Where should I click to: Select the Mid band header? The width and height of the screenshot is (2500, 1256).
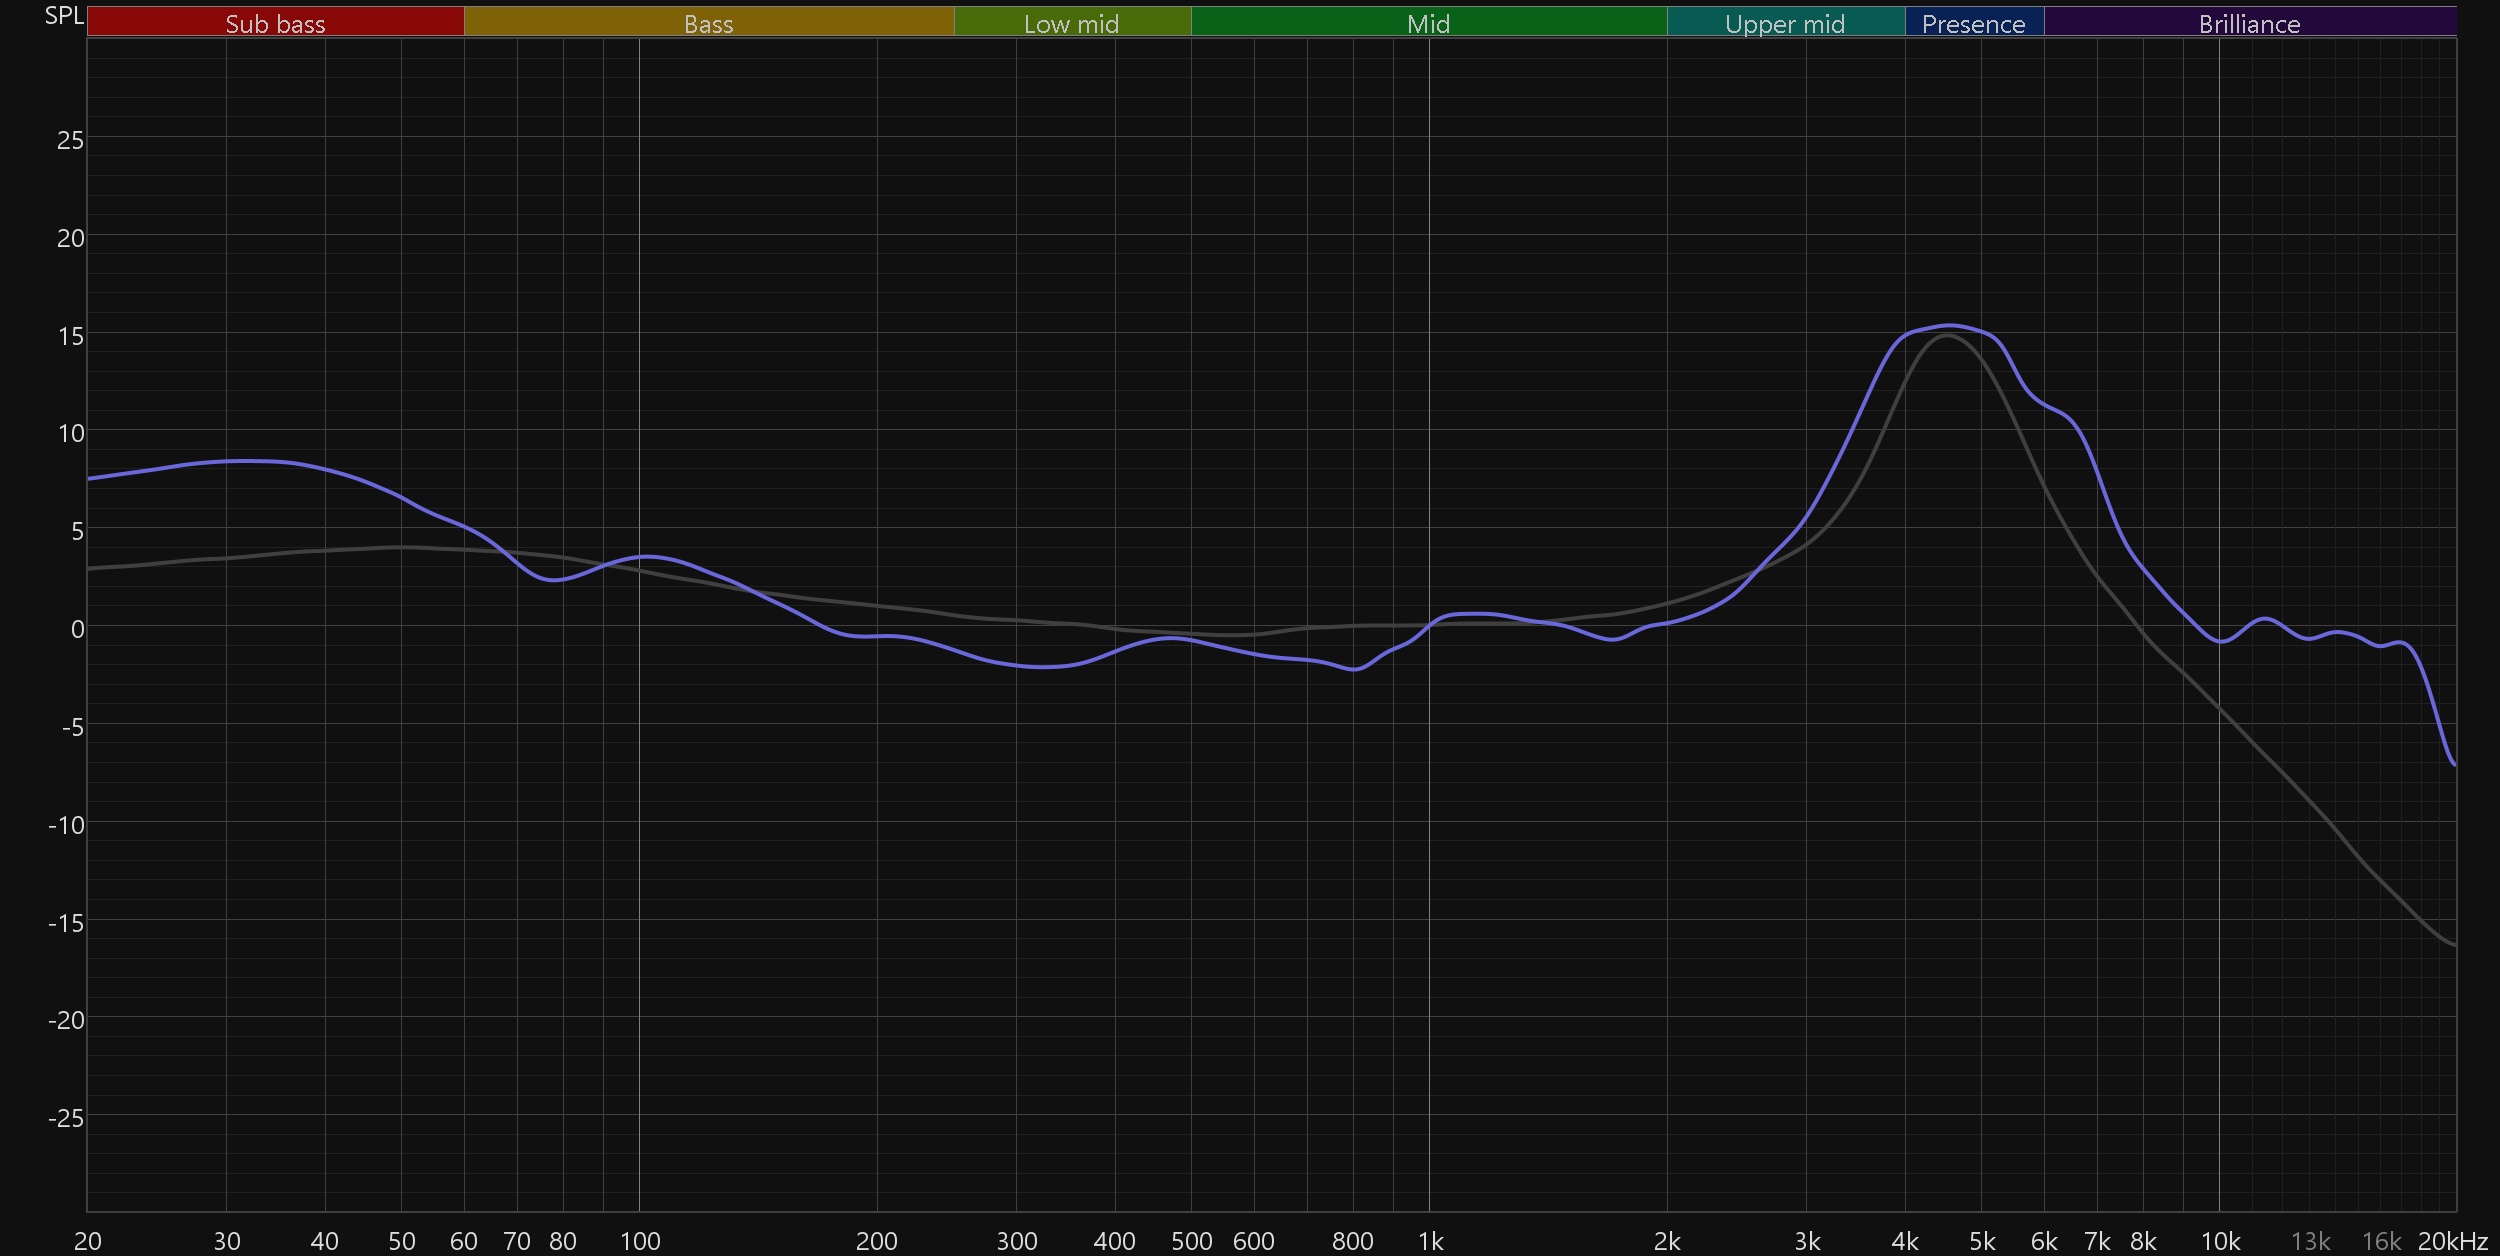click(x=1428, y=23)
